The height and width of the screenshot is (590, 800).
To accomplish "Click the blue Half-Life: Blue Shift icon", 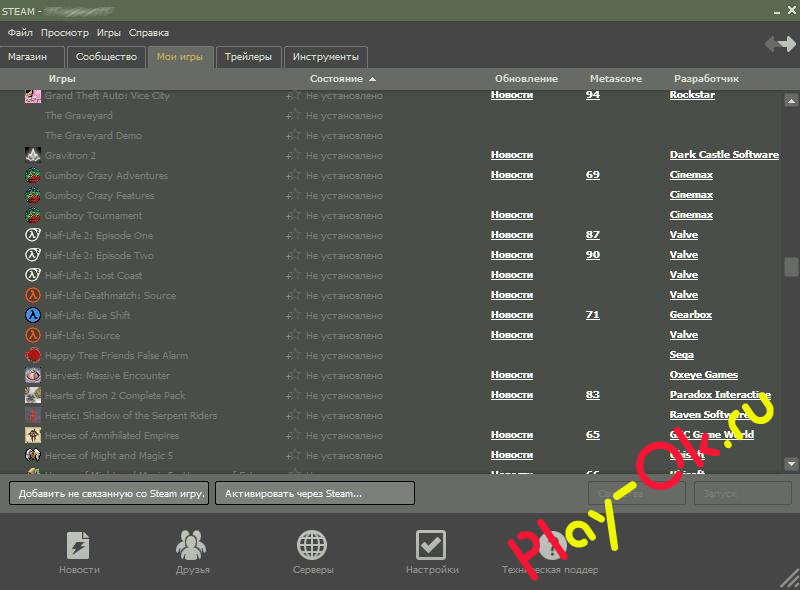I will tap(33, 315).
